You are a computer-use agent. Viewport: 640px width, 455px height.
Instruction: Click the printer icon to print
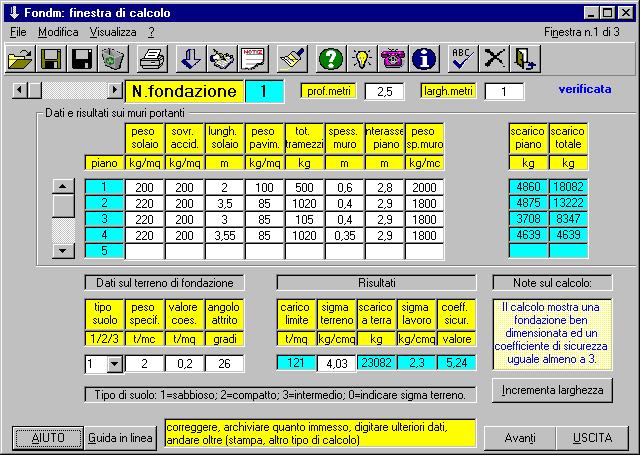[x=152, y=59]
